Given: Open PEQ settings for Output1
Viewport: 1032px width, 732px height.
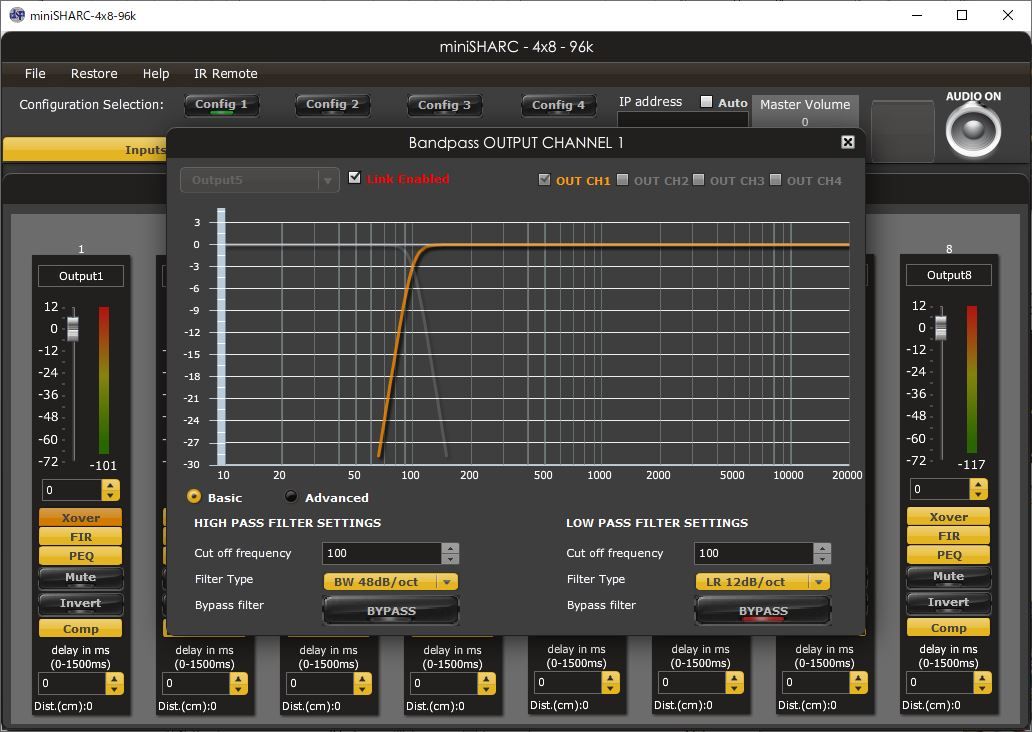Looking at the screenshot, I should click(80, 556).
